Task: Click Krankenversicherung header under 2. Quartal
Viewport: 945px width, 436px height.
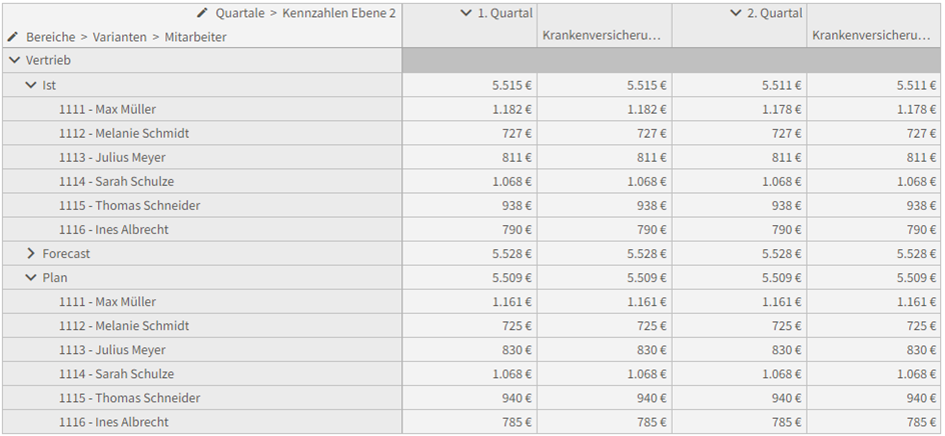Action: (x=871, y=36)
